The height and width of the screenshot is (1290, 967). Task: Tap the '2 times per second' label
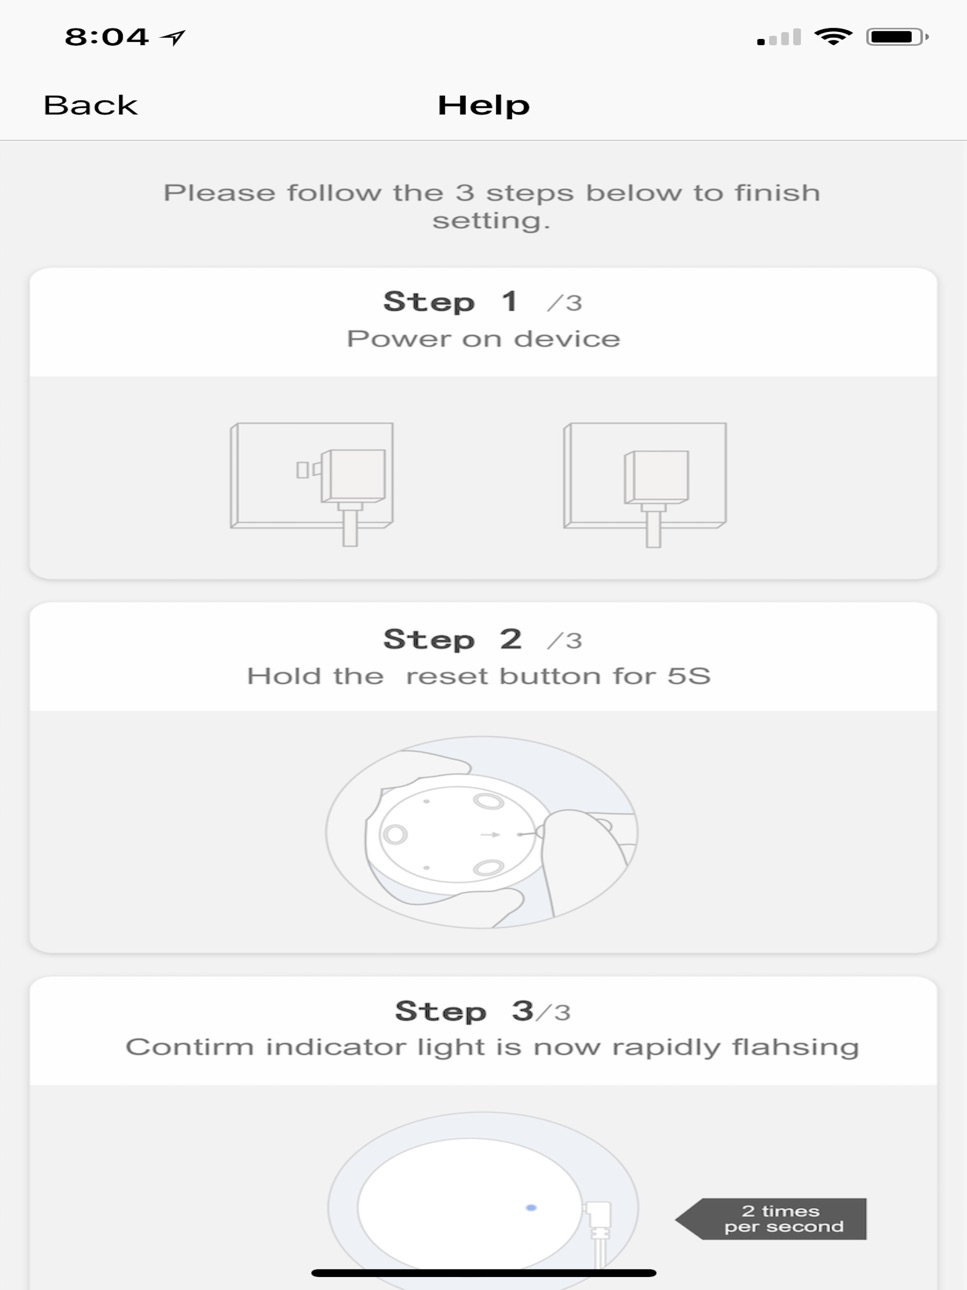771,1219
